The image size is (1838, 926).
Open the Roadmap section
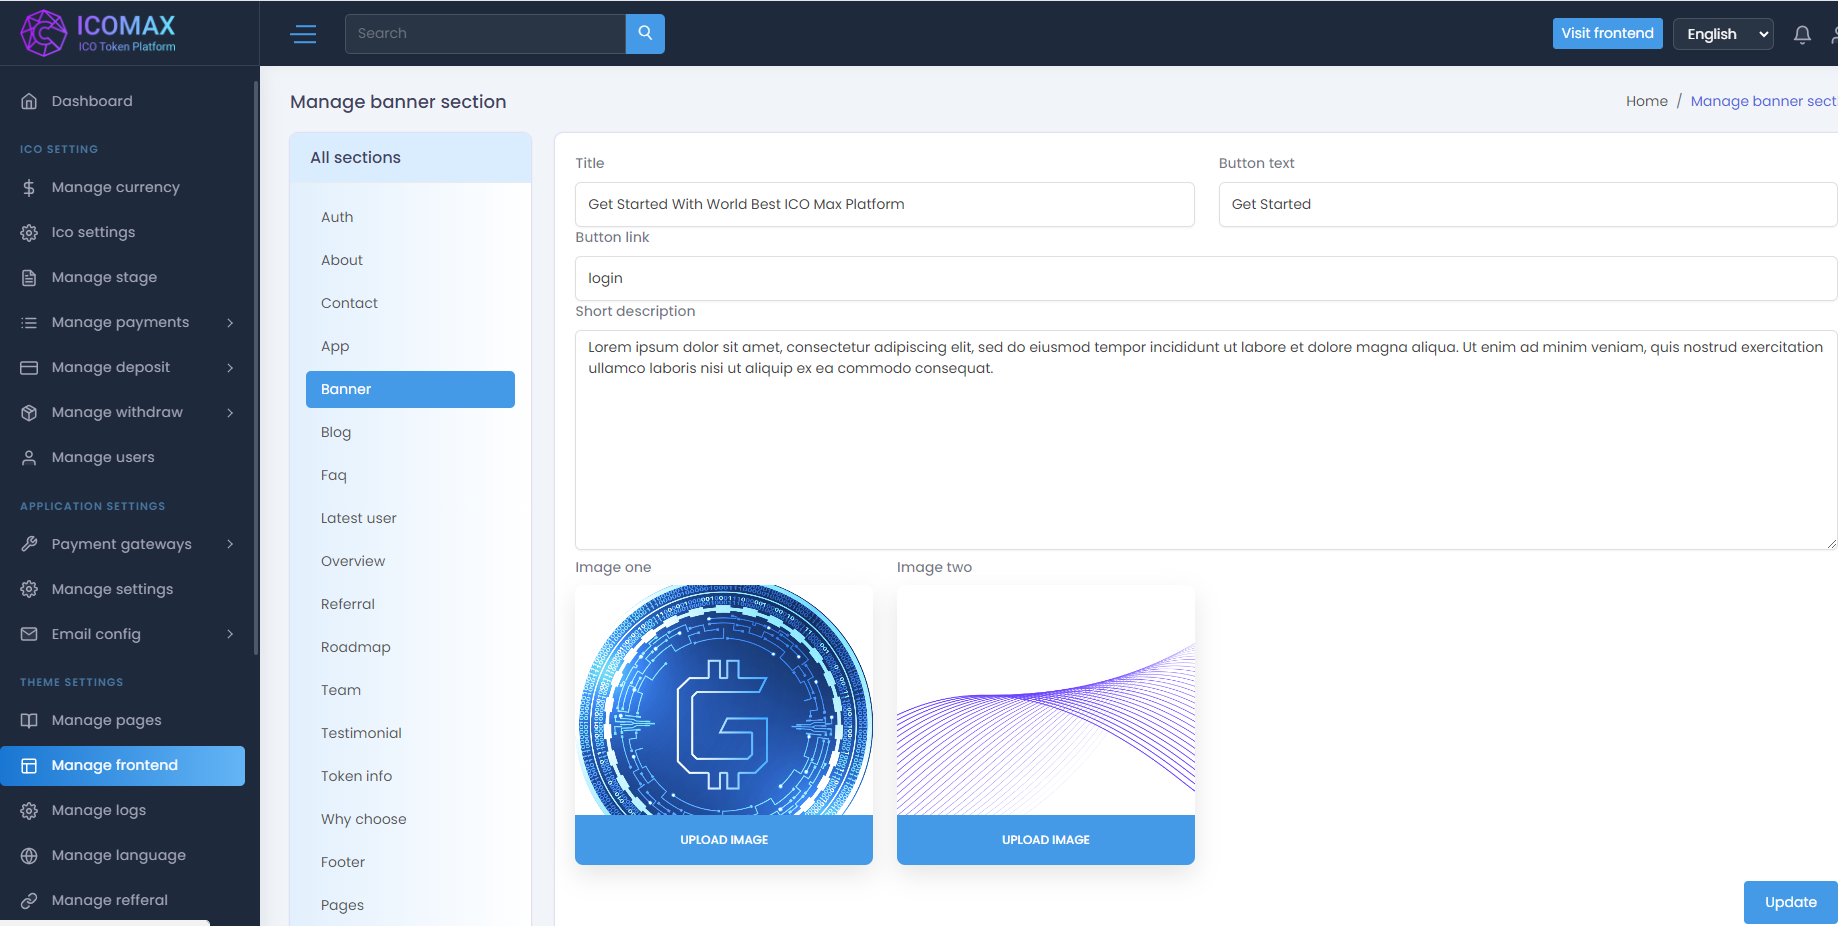(x=410, y=647)
